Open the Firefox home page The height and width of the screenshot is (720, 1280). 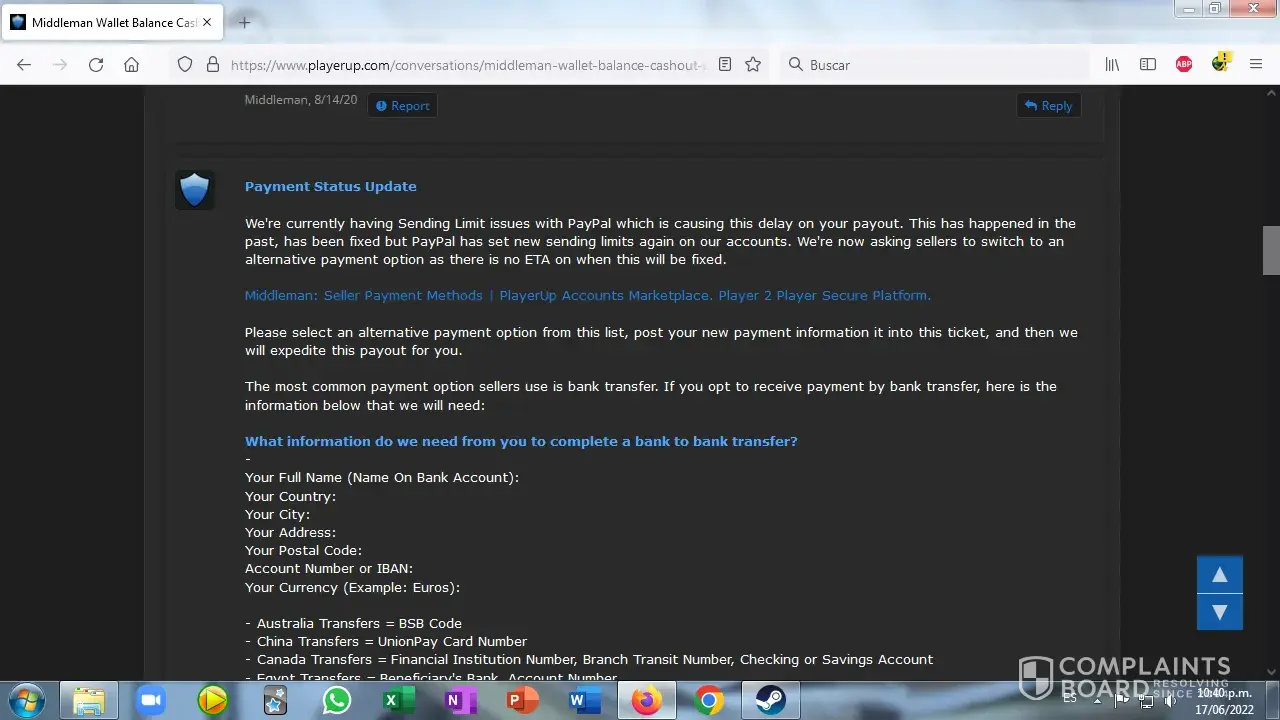(x=131, y=65)
